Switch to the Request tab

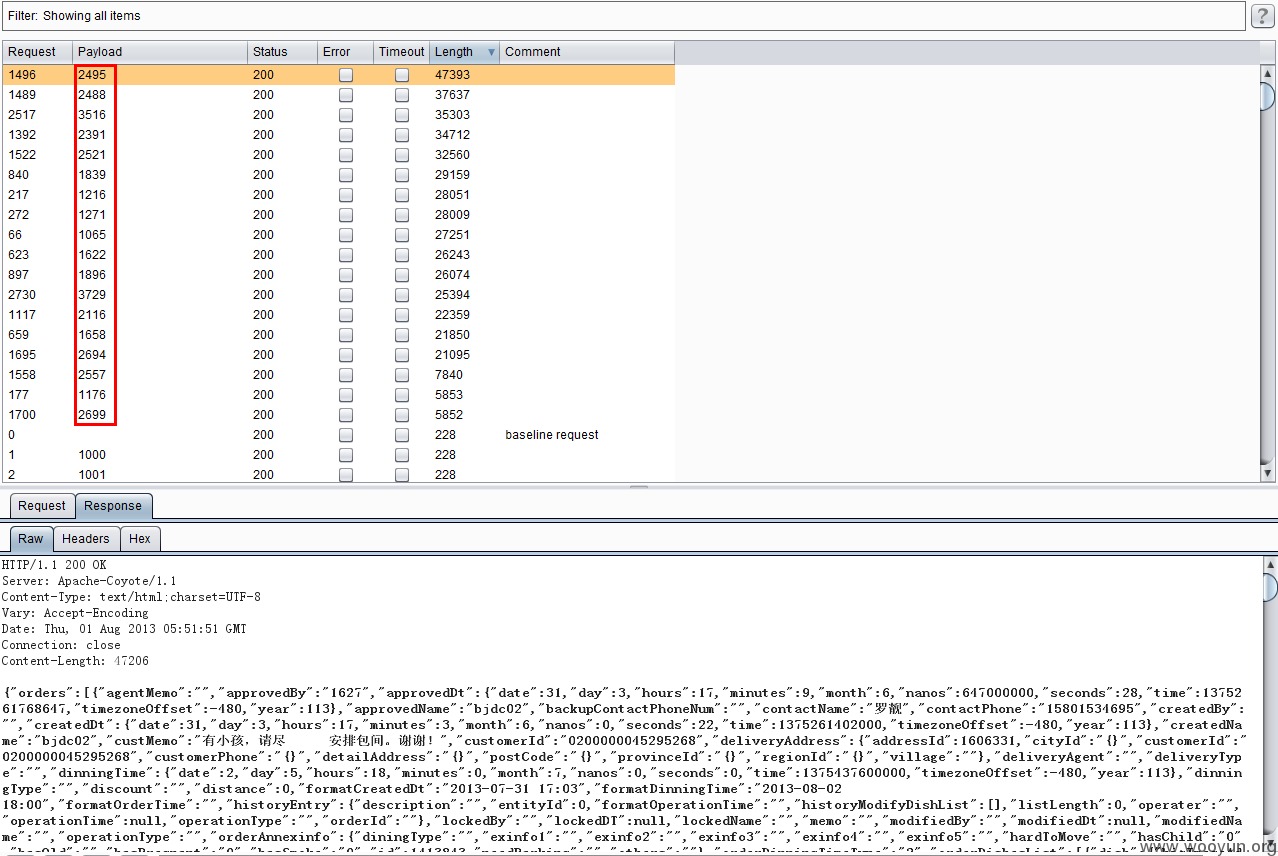coord(42,506)
